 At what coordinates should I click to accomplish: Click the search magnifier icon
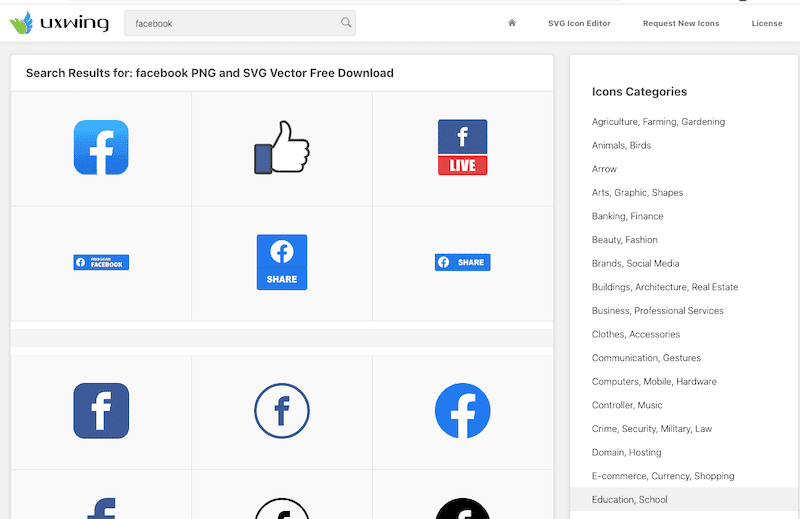[346, 23]
